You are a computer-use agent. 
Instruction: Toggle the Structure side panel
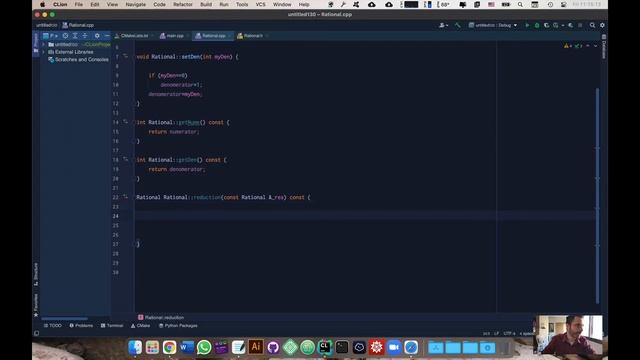tap(36, 274)
